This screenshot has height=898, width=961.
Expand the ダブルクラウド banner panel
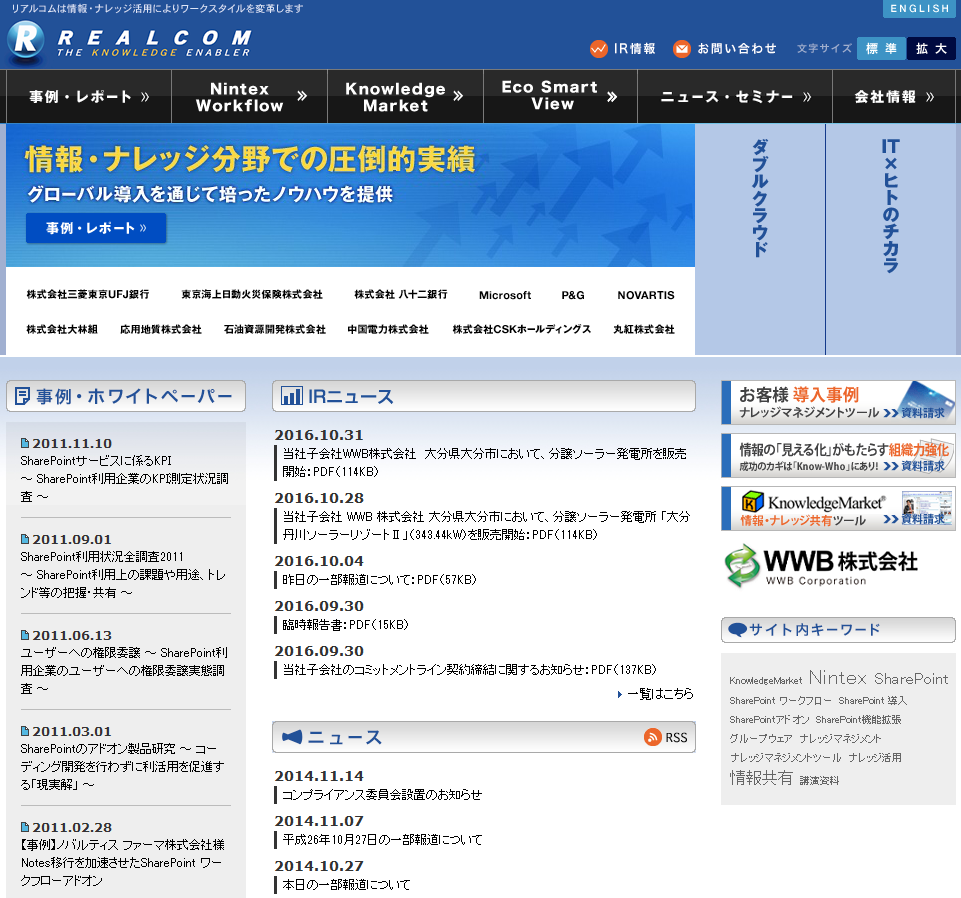coord(760,239)
